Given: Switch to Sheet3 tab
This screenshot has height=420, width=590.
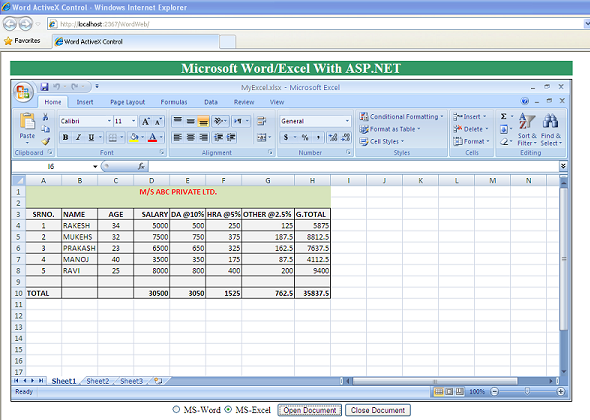Looking at the screenshot, I should [131, 381].
